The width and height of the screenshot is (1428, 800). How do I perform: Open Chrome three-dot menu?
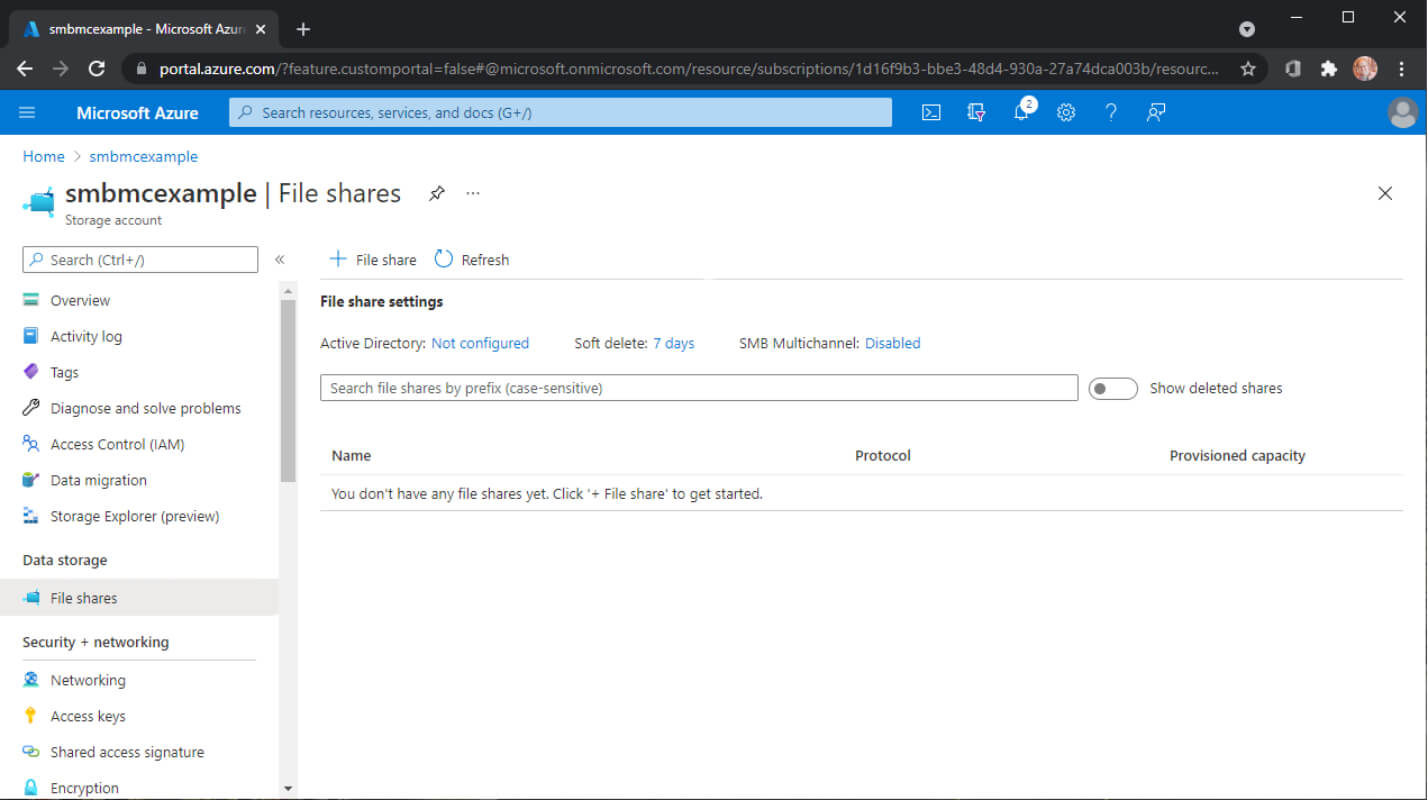tap(1402, 69)
